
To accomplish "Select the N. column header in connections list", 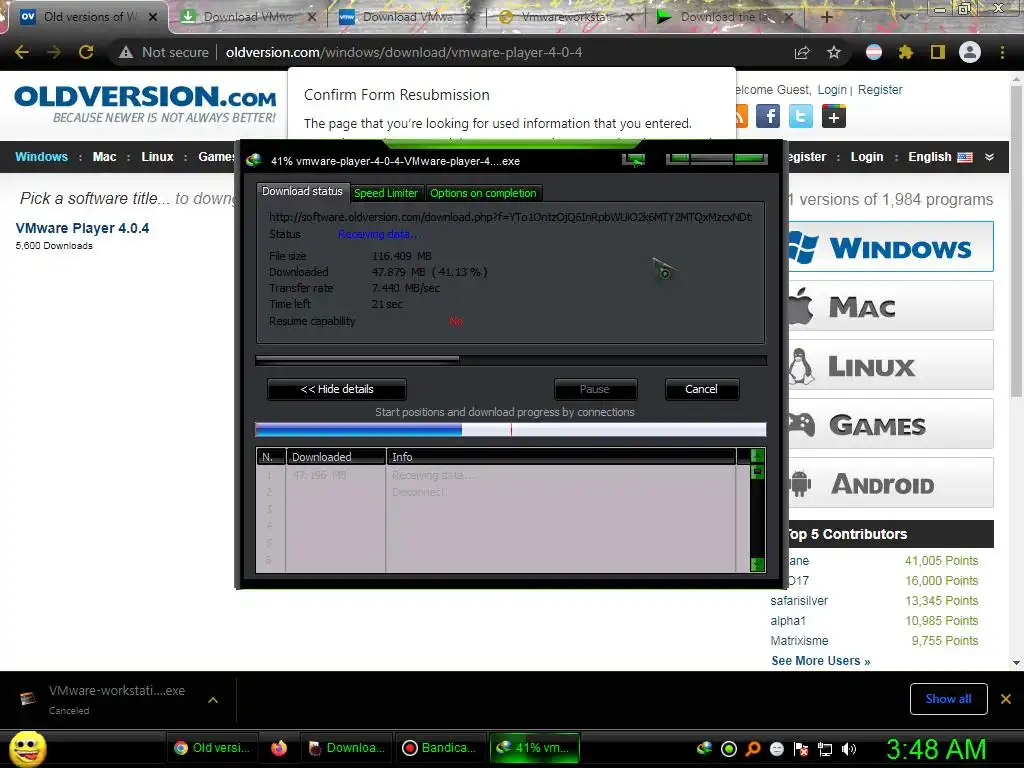I will point(270,457).
